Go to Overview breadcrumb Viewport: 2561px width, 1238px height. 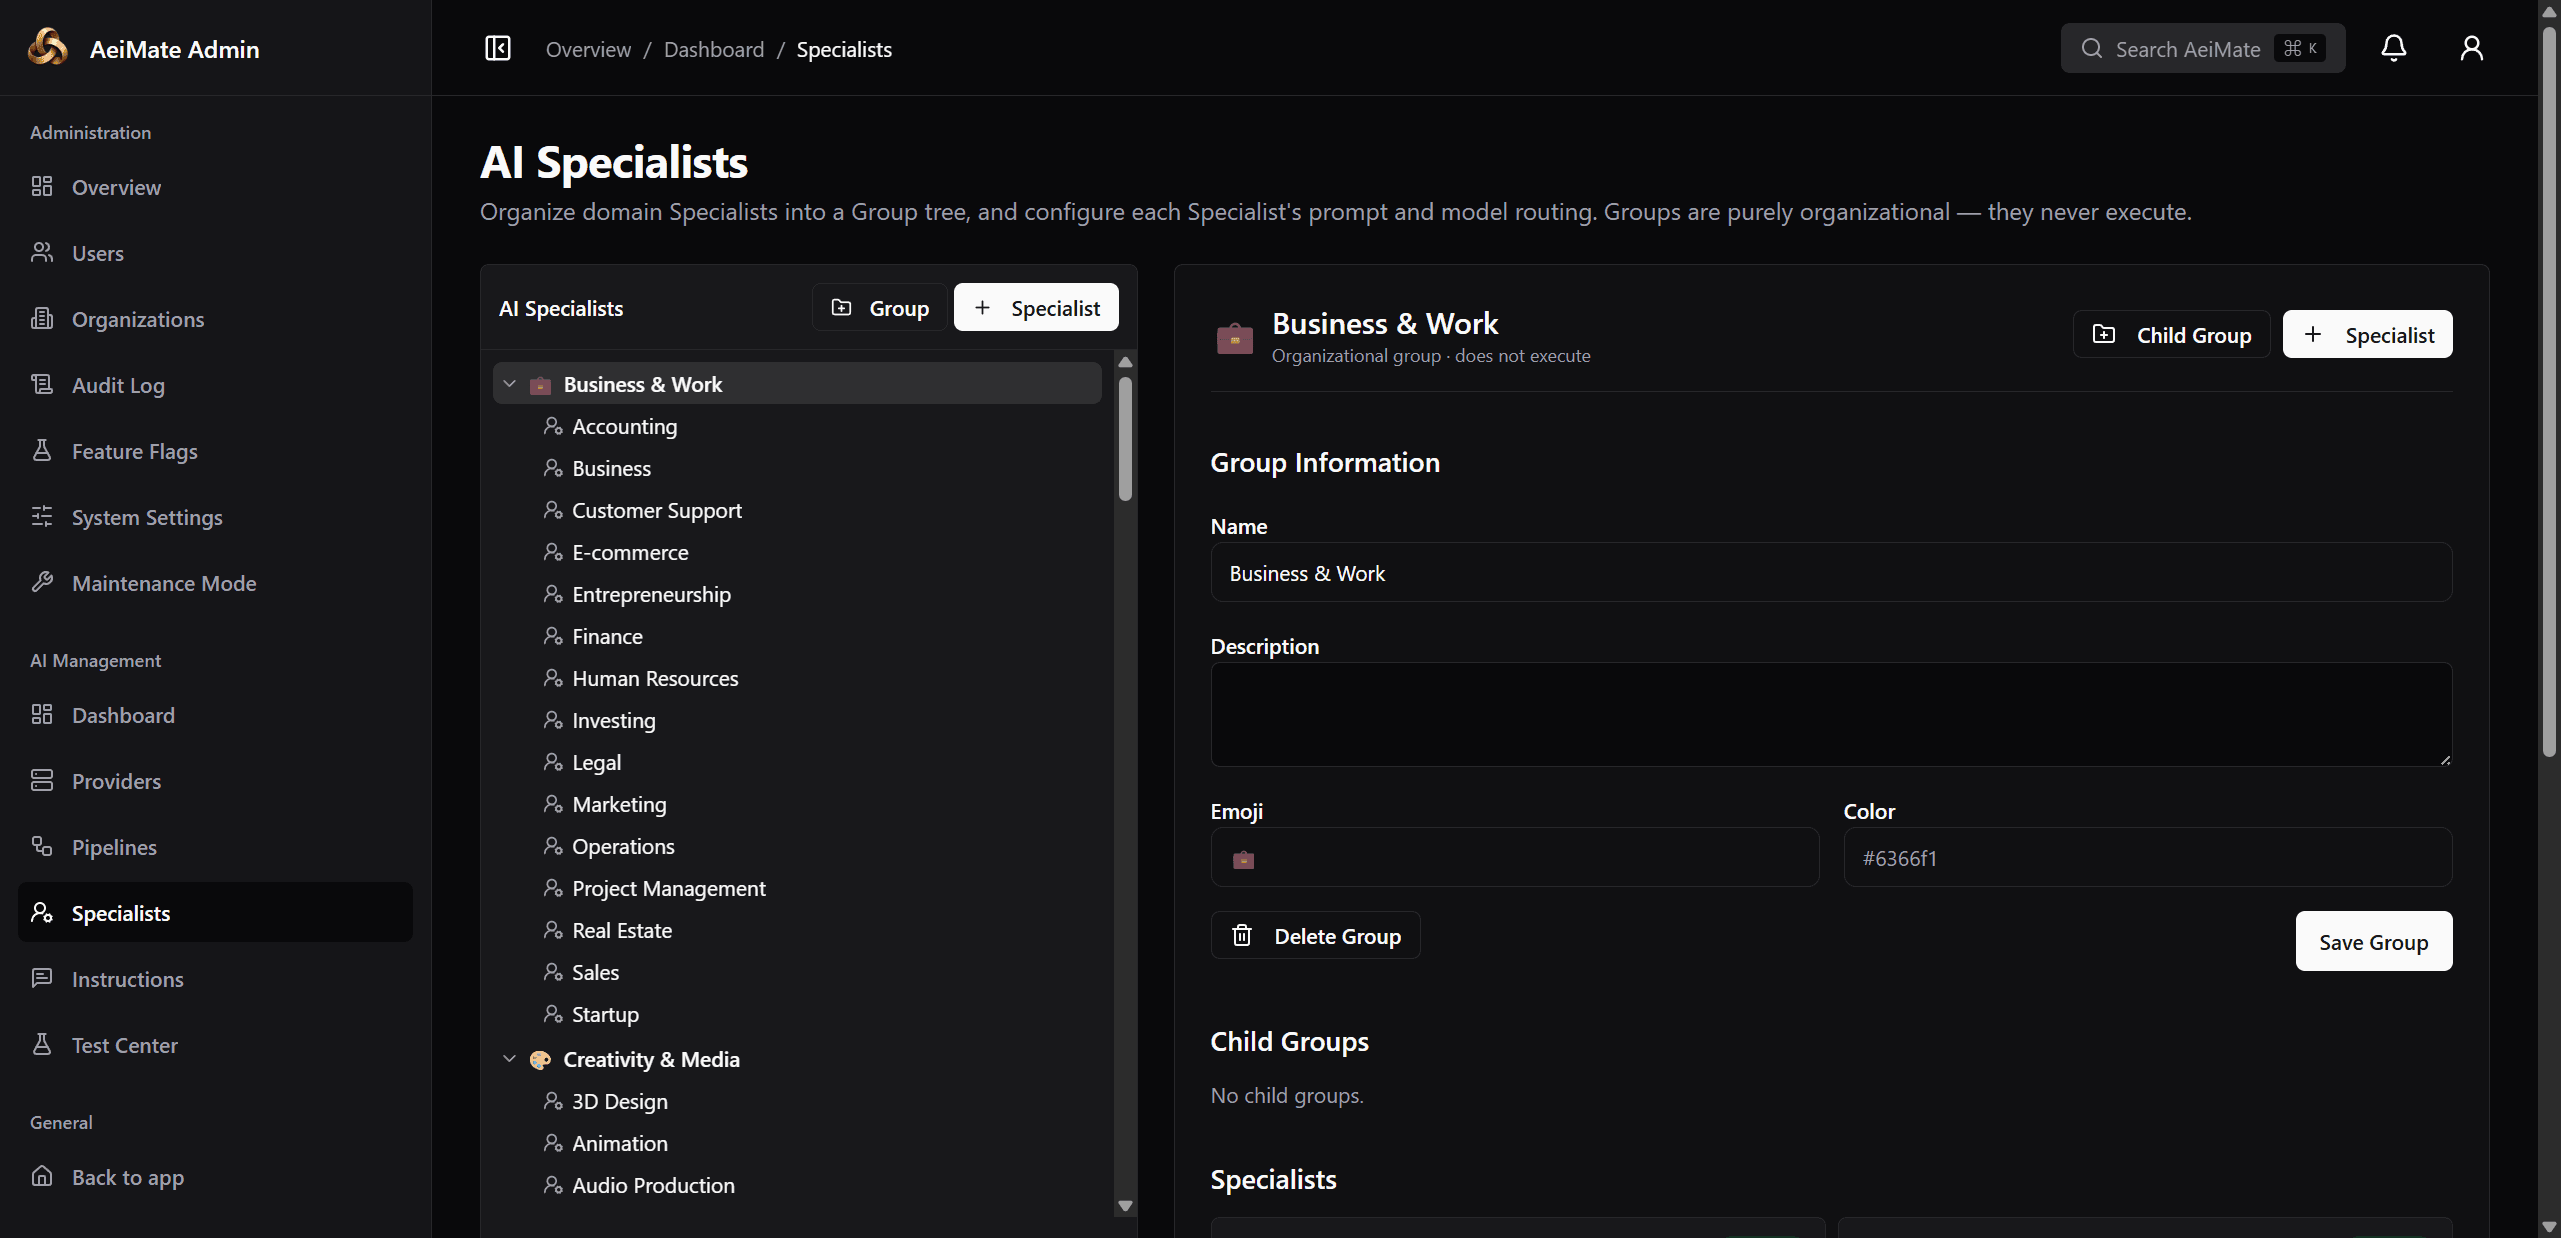tap(588, 49)
